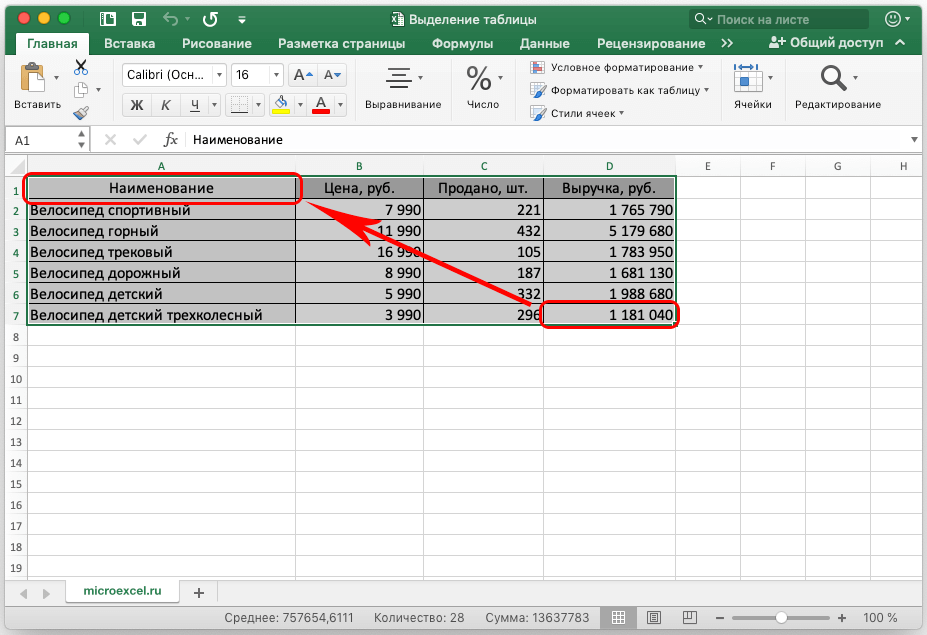Click the Increase font size icon
Image resolution: width=927 pixels, height=635 pixels.
click(303, 75)
